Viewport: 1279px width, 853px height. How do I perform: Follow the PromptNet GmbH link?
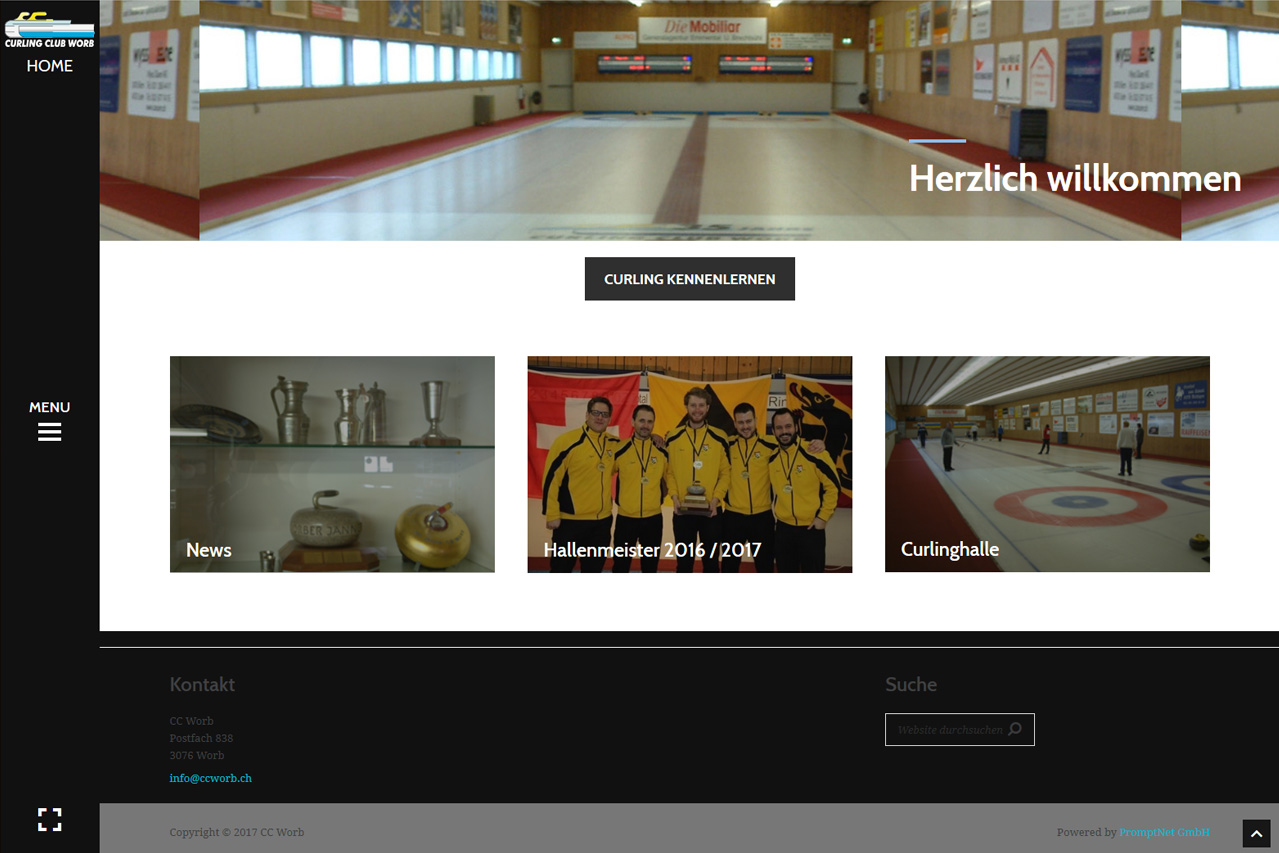tap(1164, 832)
